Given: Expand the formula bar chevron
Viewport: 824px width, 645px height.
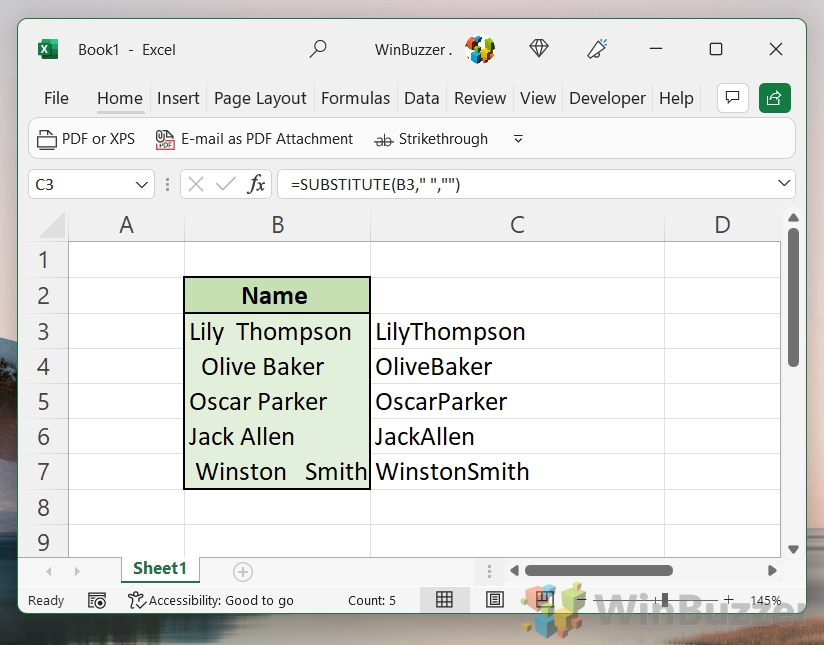Looking at the screenshot, I should pyautogui.click(x=784, y=183).
